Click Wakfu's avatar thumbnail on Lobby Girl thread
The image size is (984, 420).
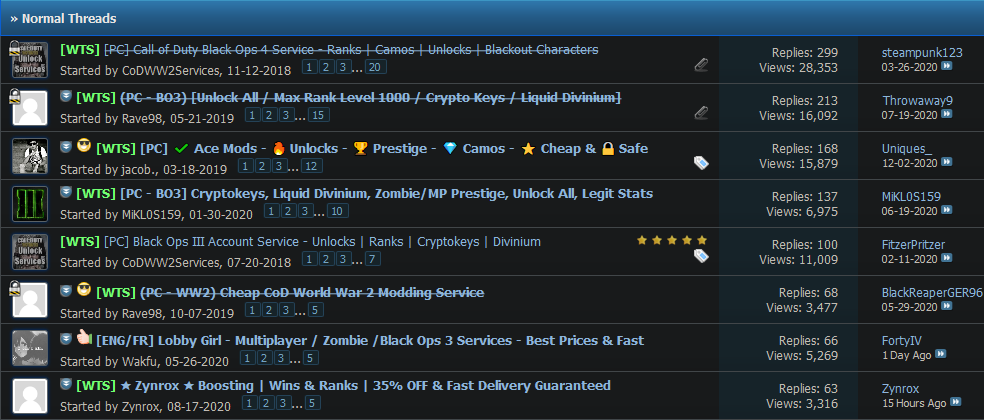[28, 347]
